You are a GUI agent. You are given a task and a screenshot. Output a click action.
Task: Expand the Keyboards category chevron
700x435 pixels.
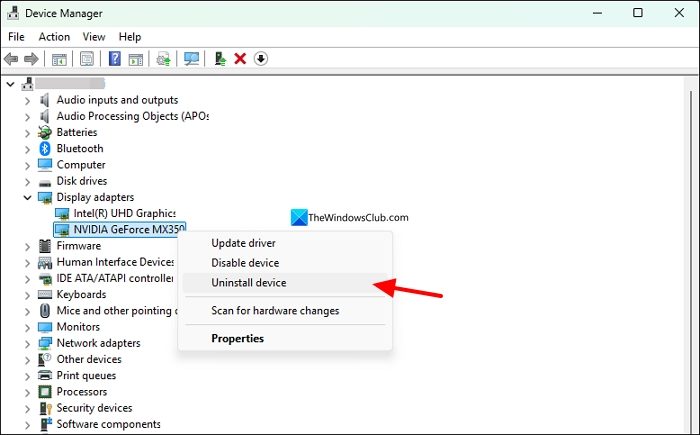27,295
